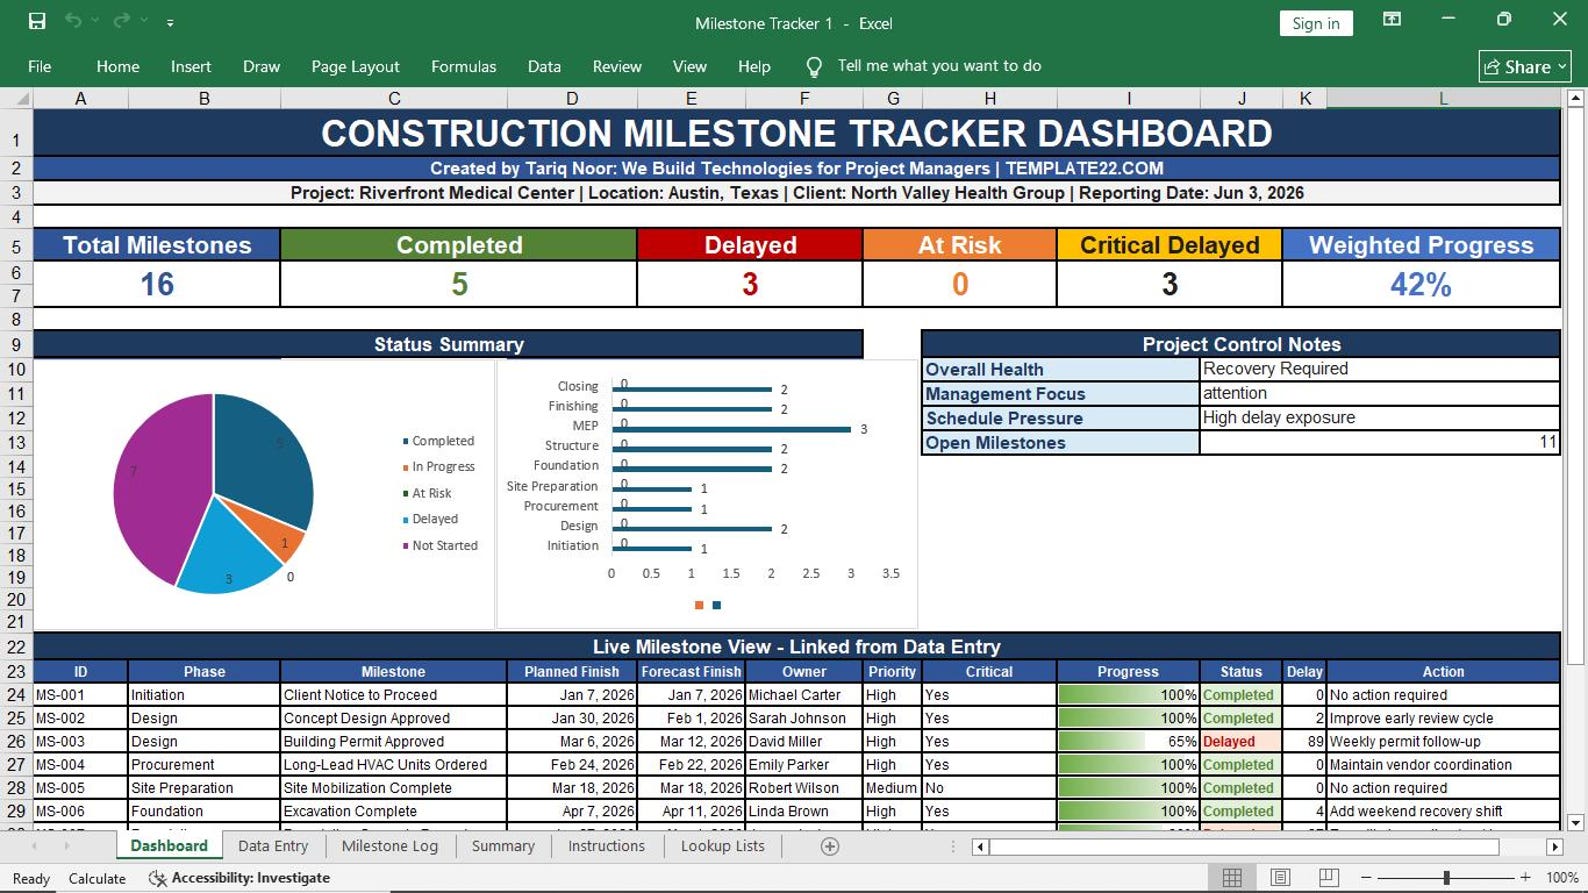
Task: Click horizontal scrollbar right arrow
Action: [x=1554, y=847]
